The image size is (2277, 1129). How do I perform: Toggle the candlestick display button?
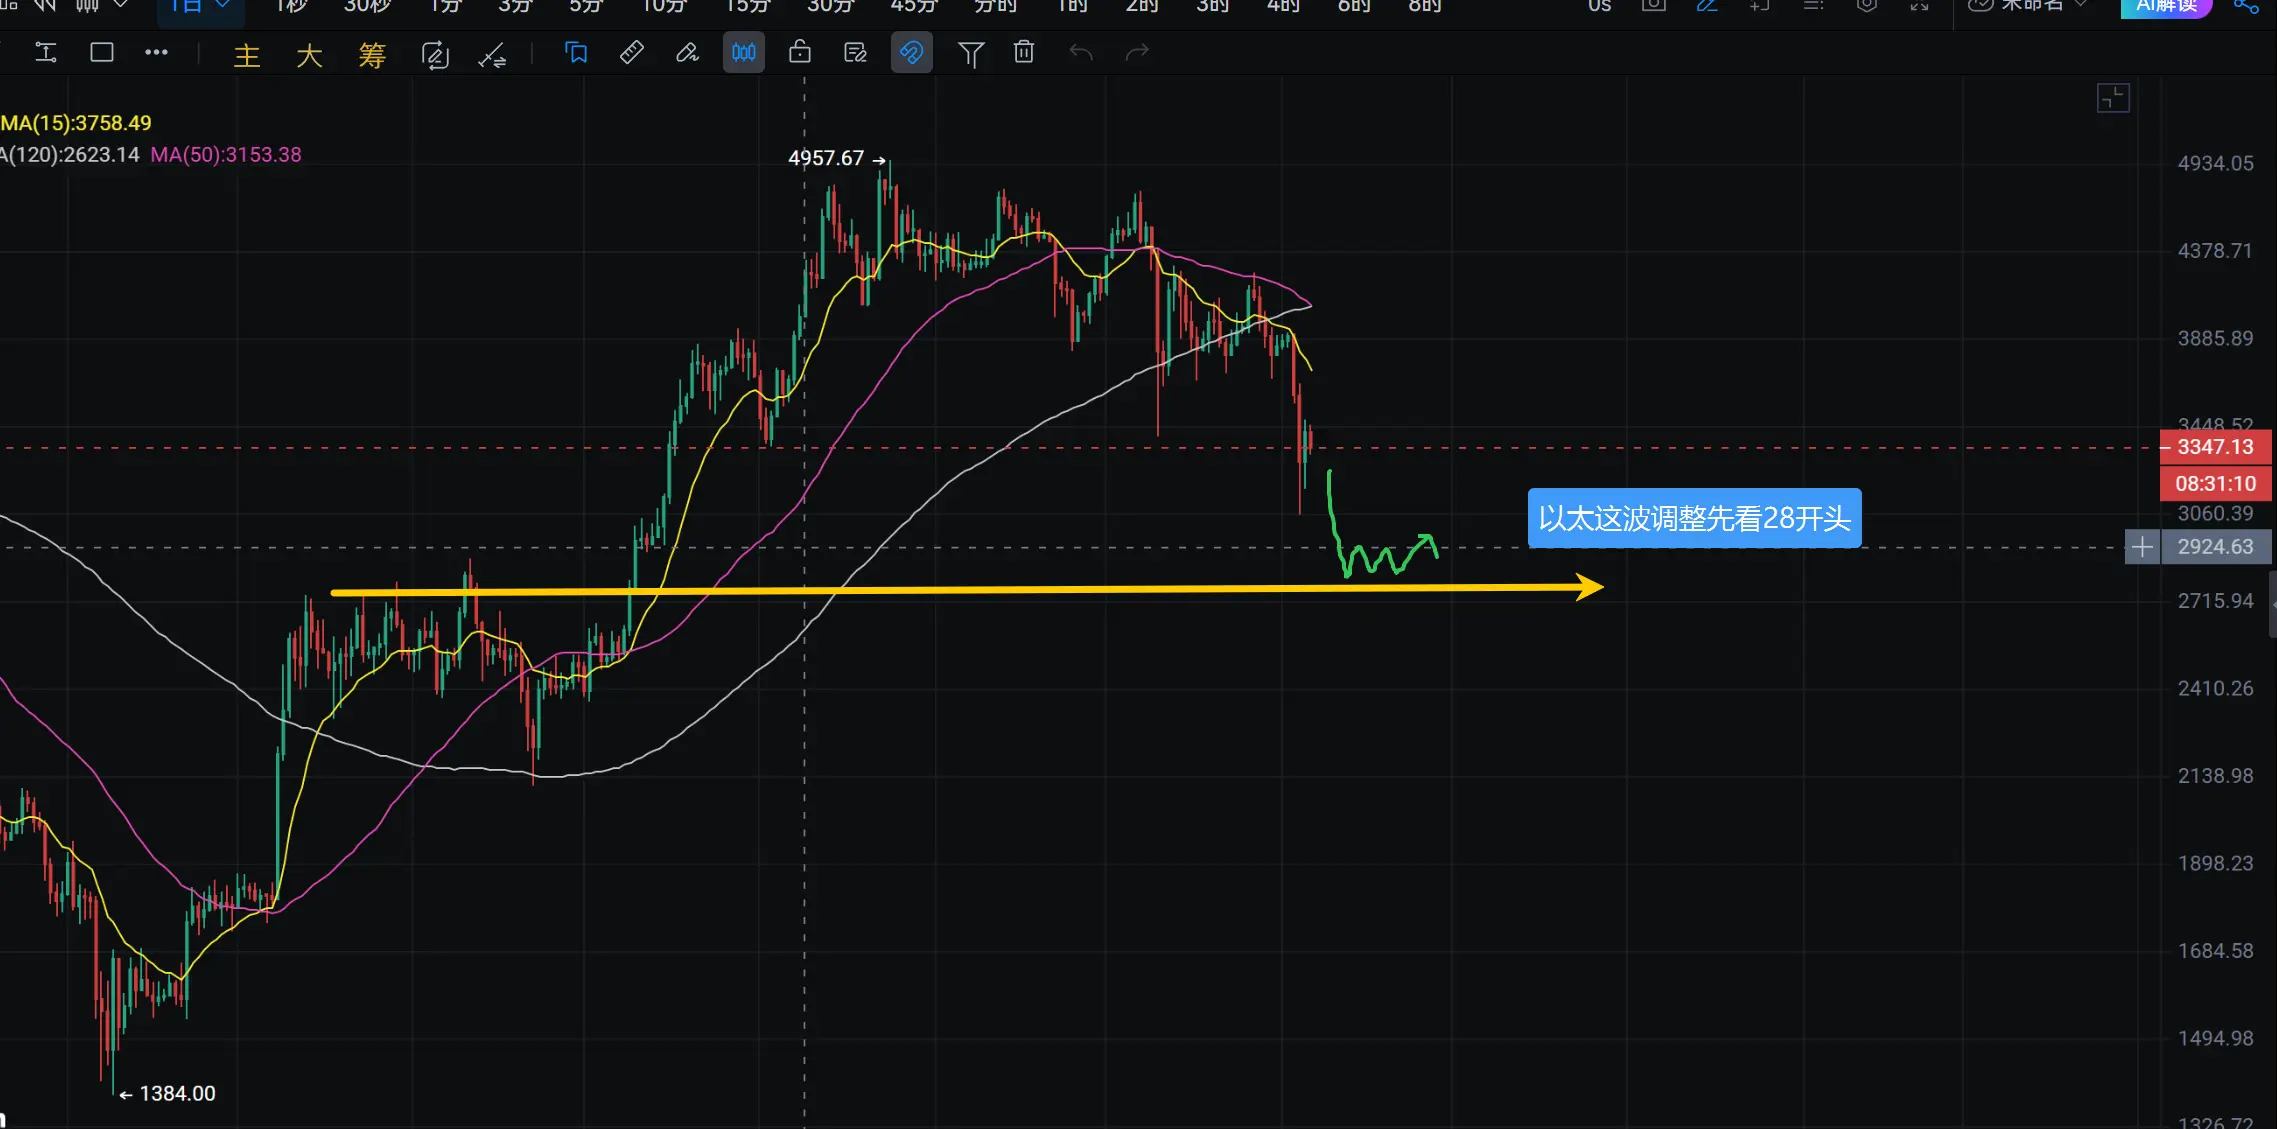click(744, 53)
